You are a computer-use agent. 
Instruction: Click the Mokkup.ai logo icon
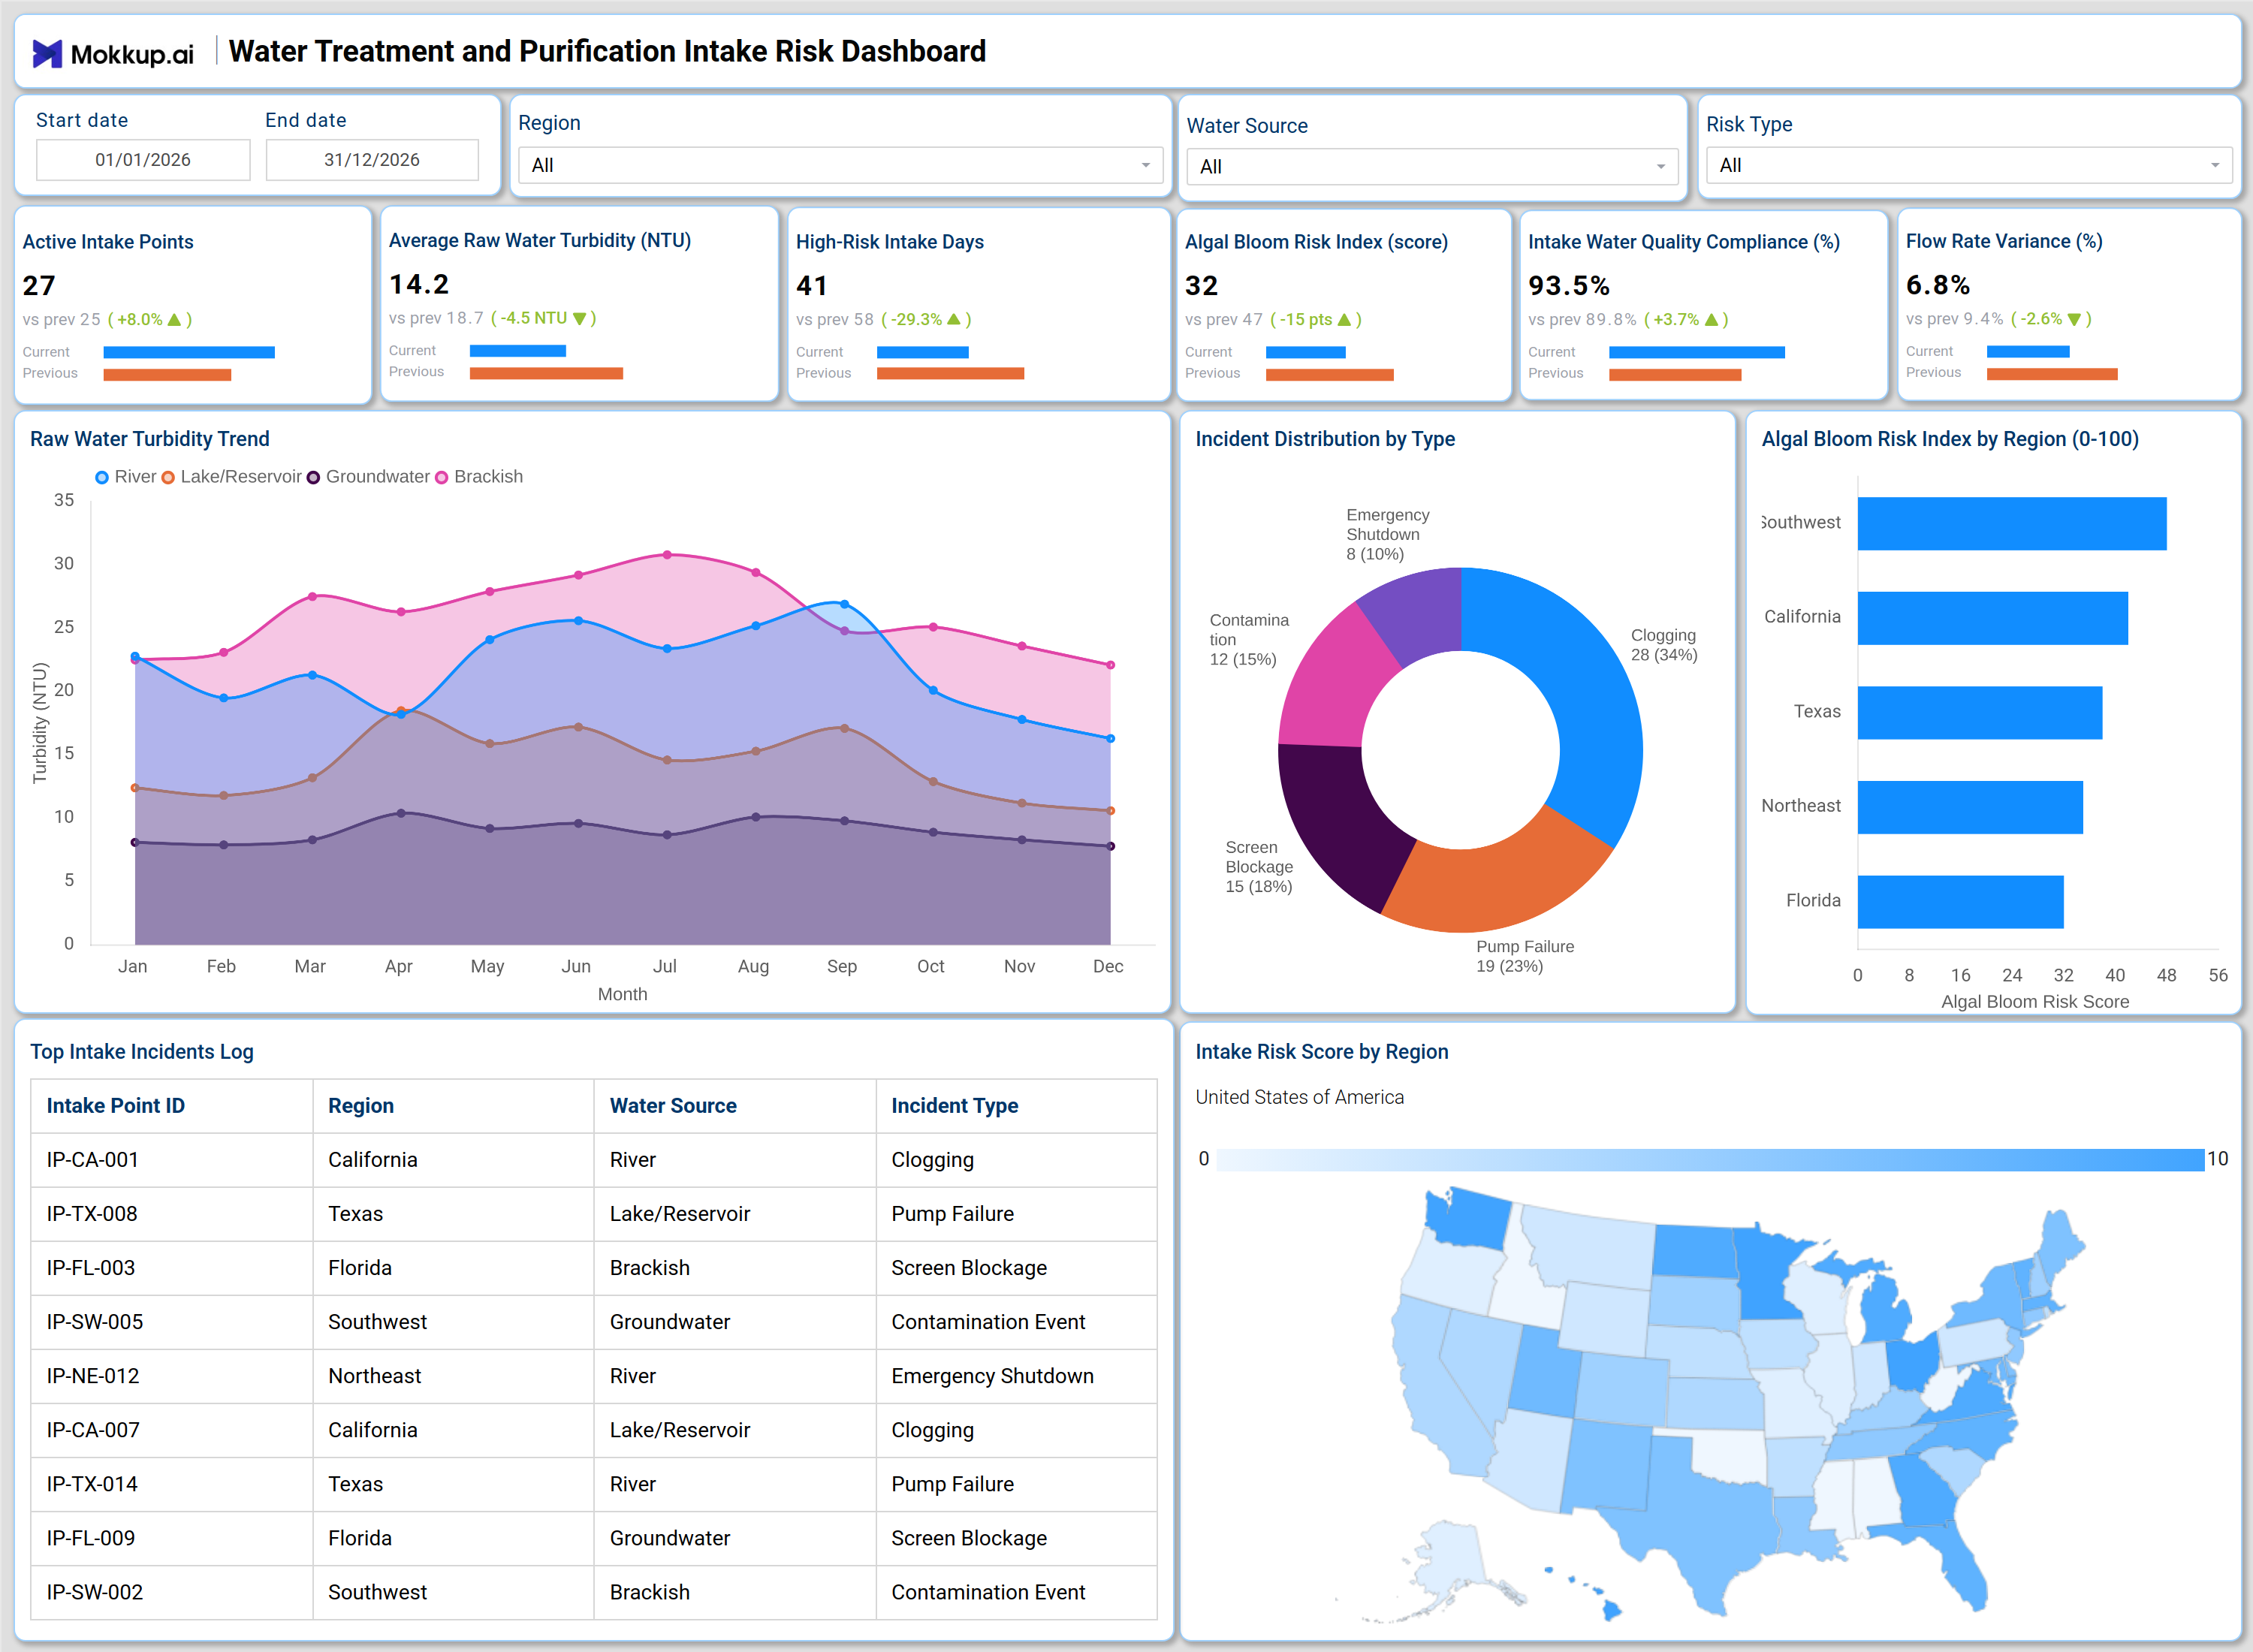(47, 53)
